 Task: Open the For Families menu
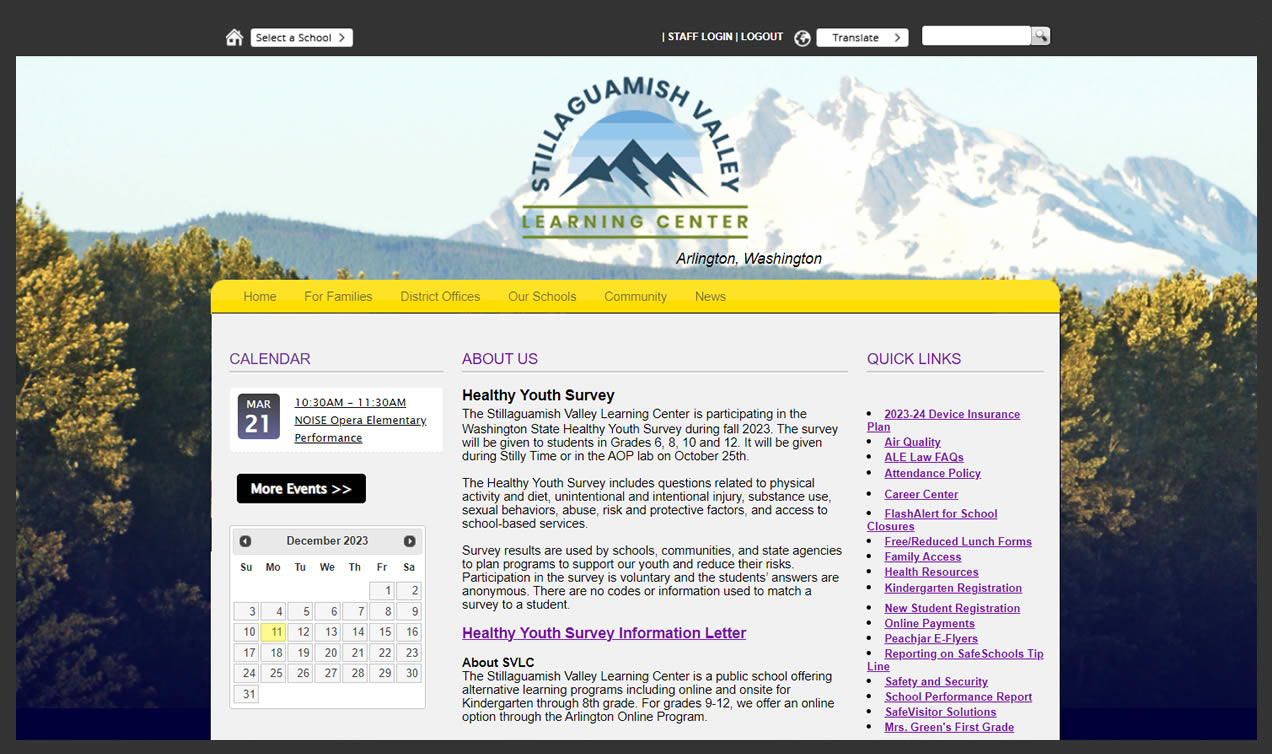338,296
